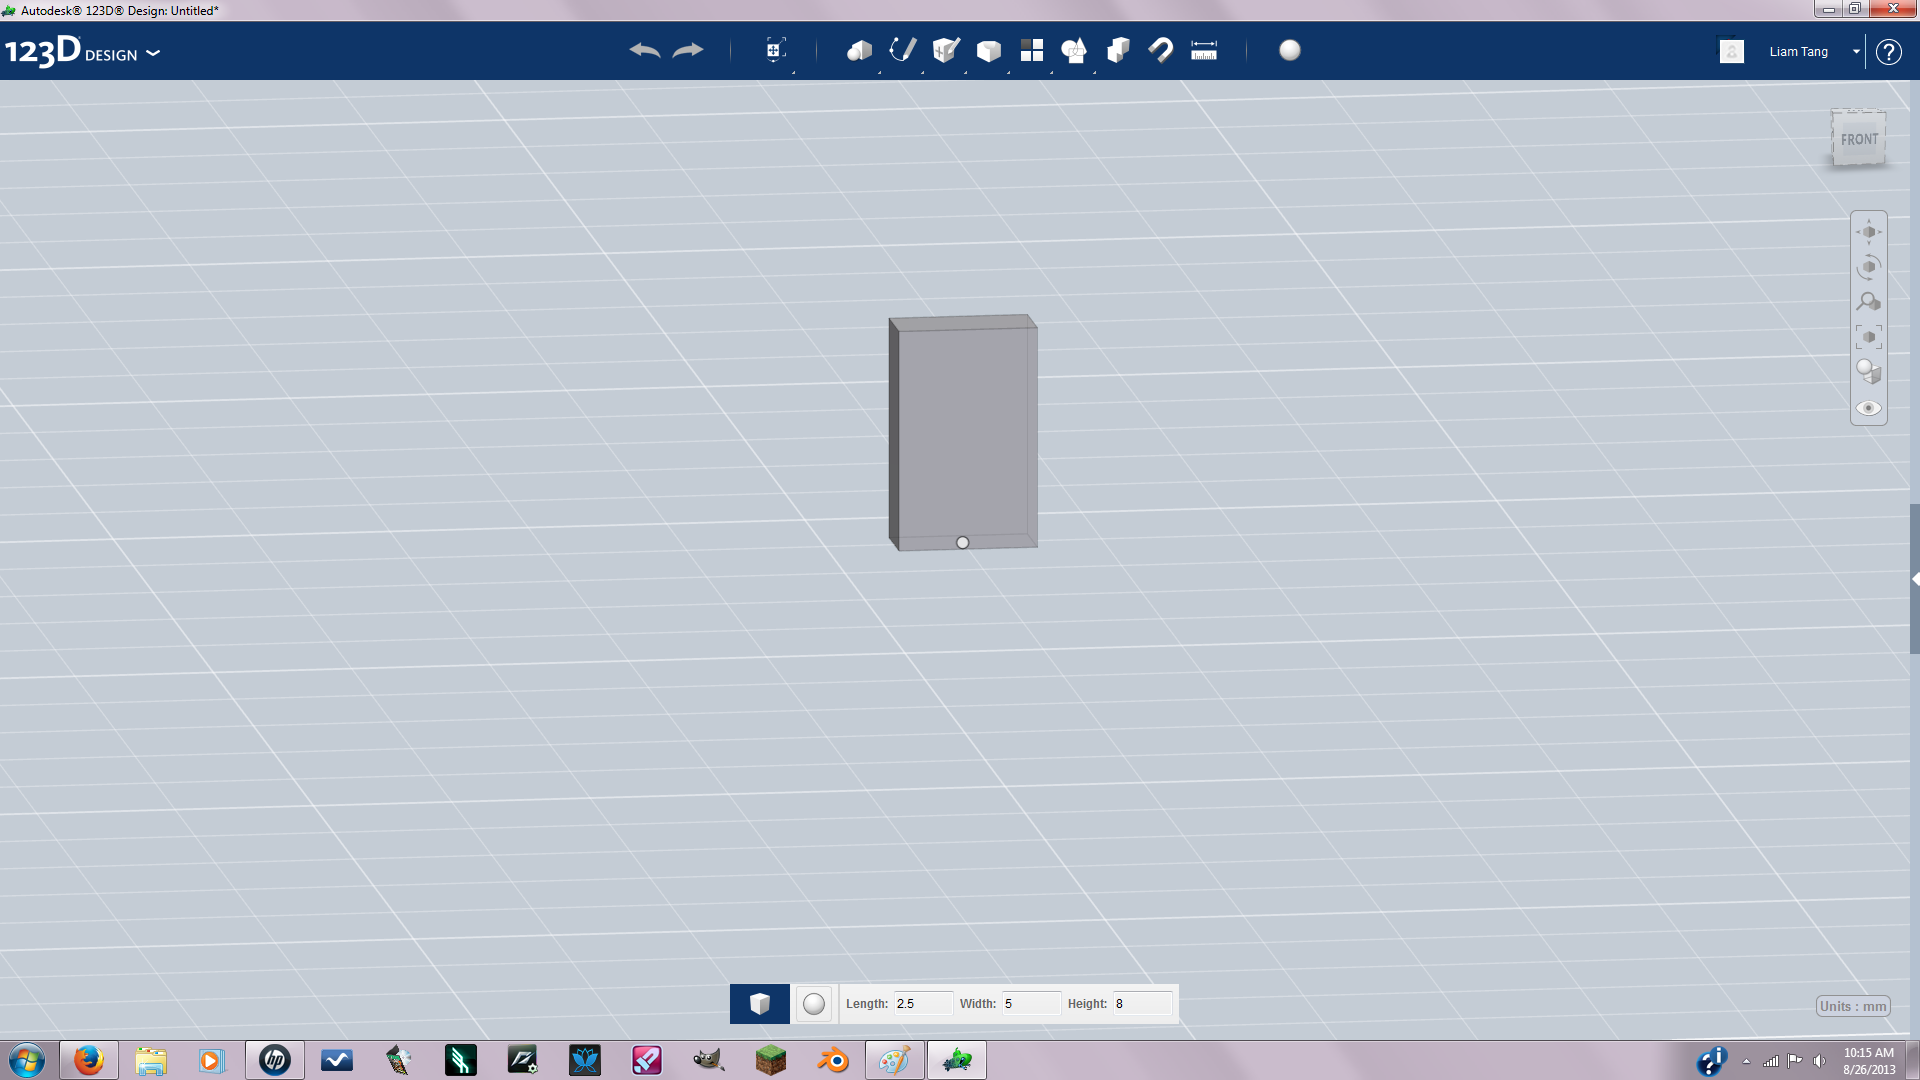Screen dimensions: 1920x1080
Task: Select the box primitive button in bottom bar
Action: (760, 1004)
